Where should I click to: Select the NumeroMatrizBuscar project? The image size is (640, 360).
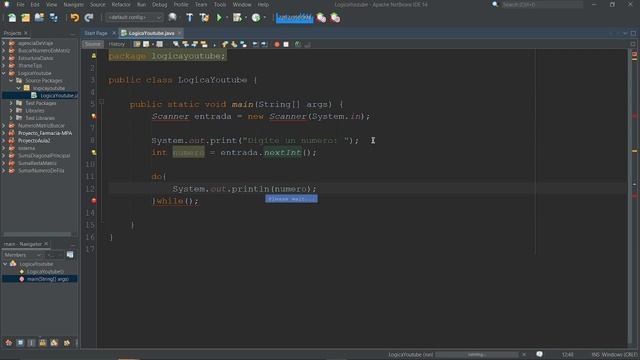coord(41,125)
